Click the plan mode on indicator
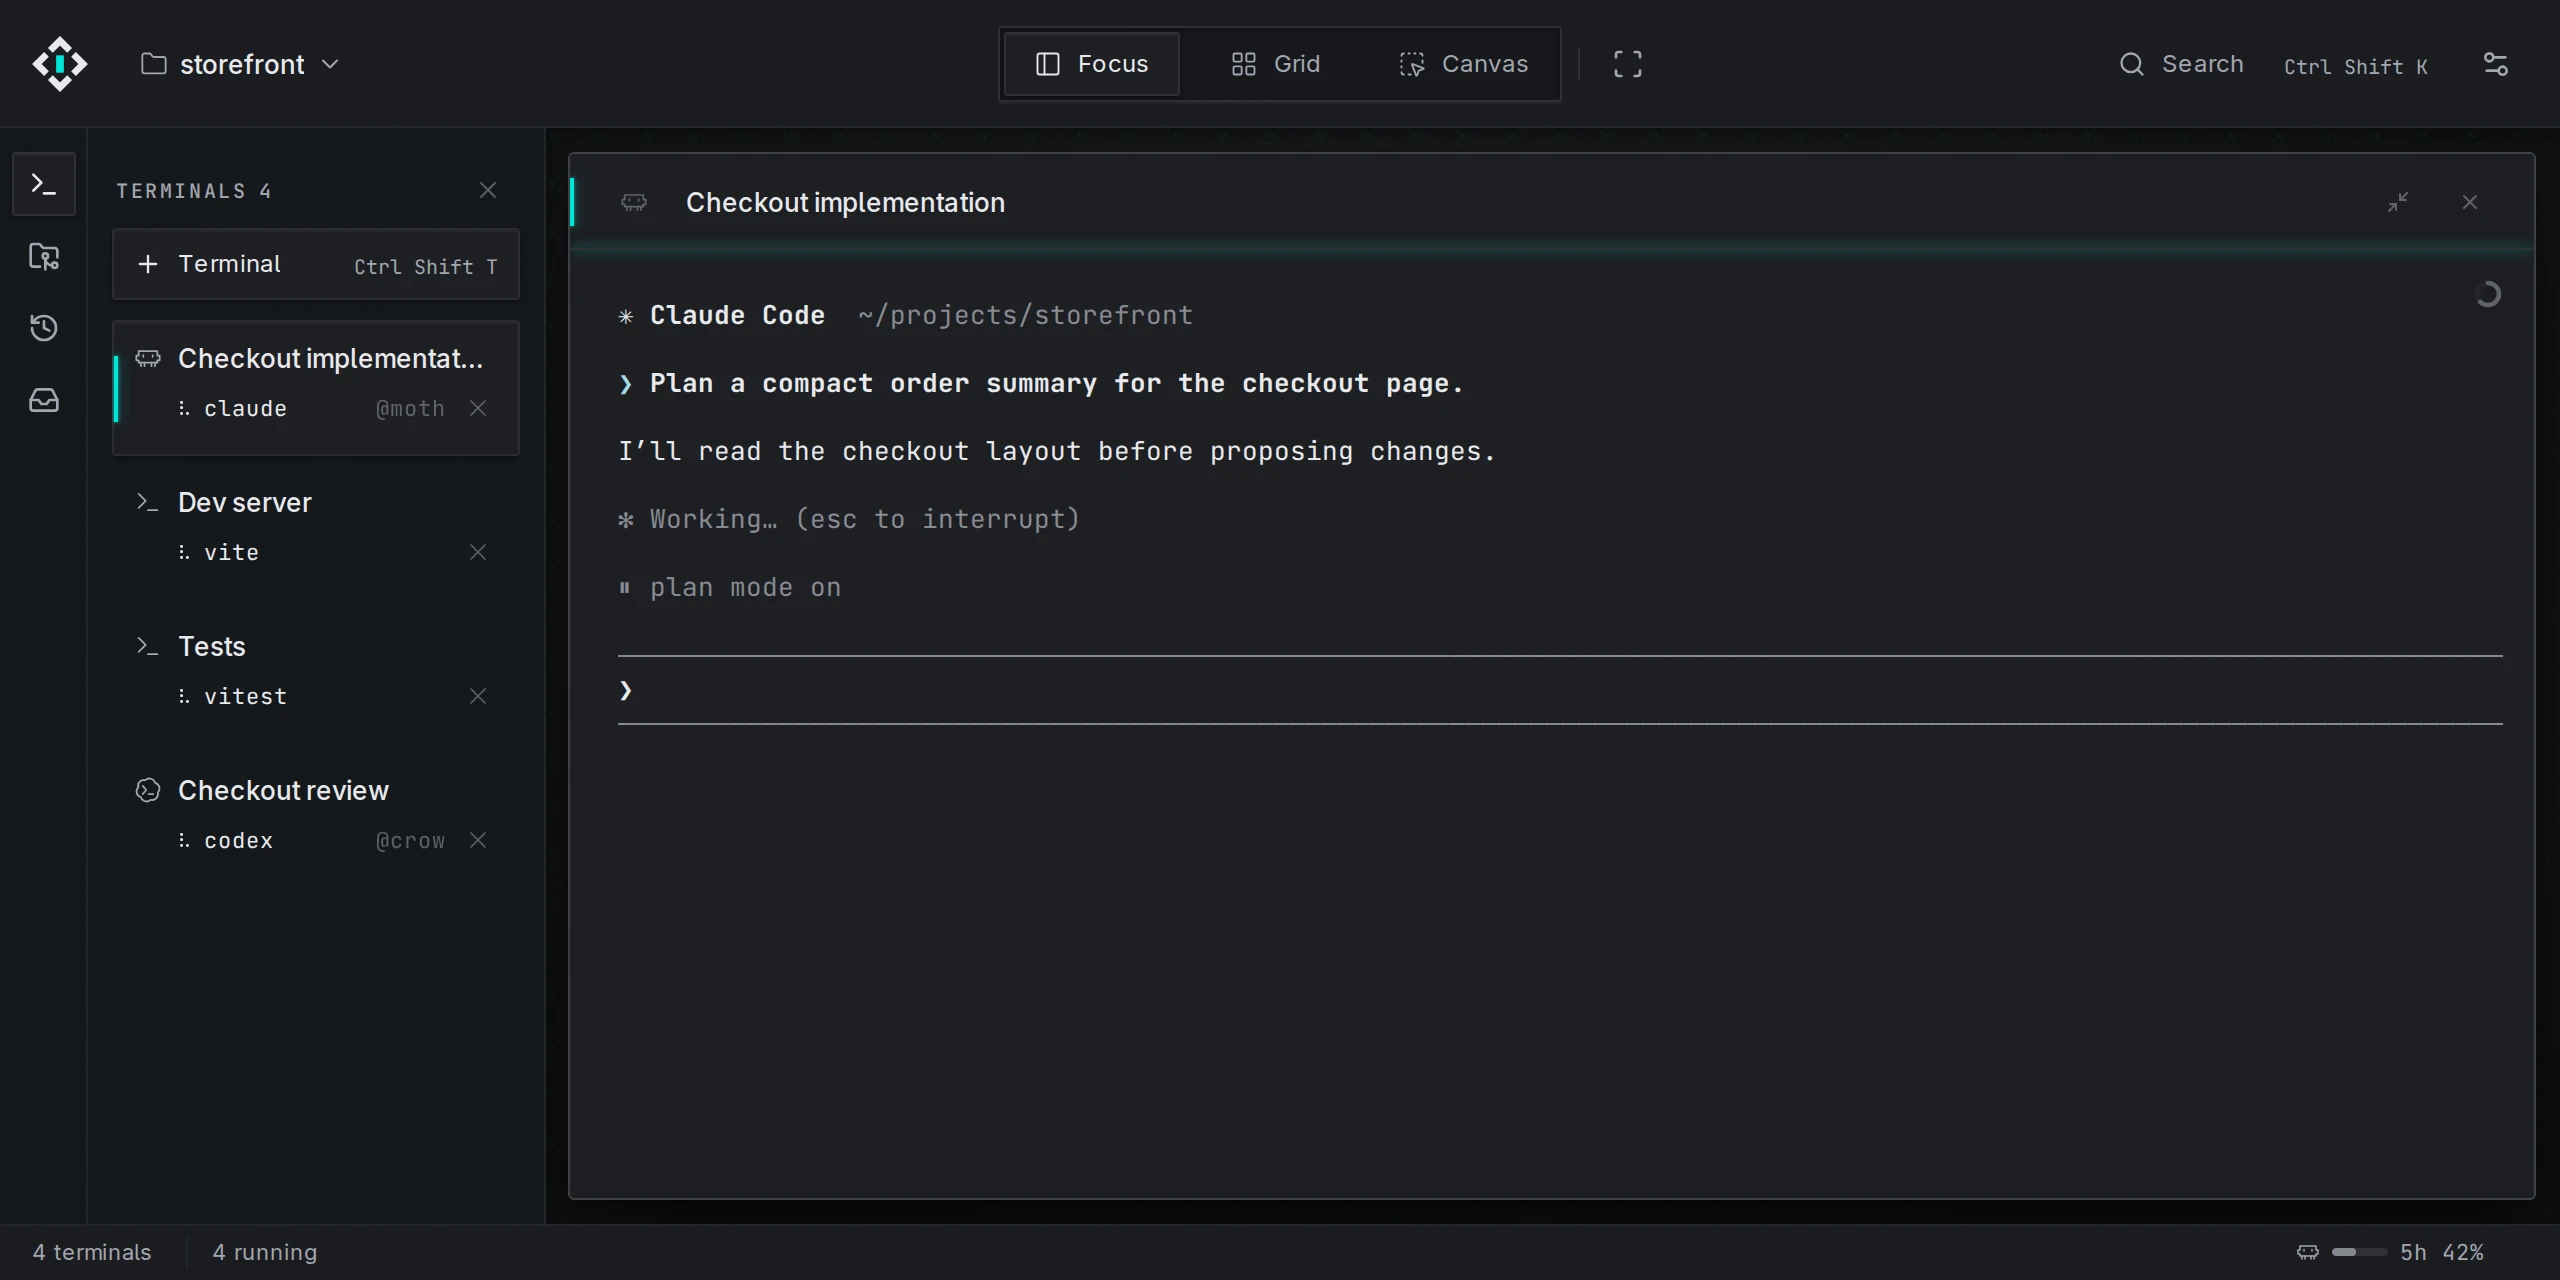This screenshot has height=1280, width=2560. pos(730,588)
